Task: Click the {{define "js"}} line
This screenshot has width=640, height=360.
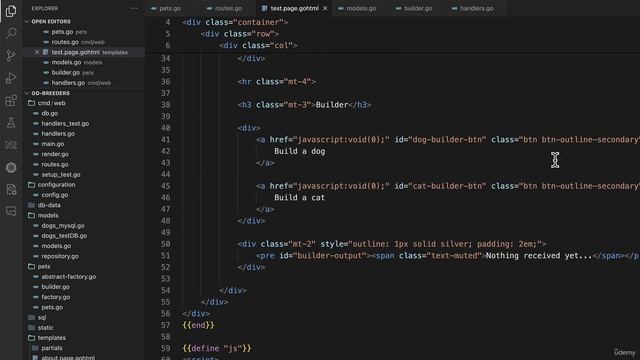Action: pyautogui.click(x=217, y=349)
